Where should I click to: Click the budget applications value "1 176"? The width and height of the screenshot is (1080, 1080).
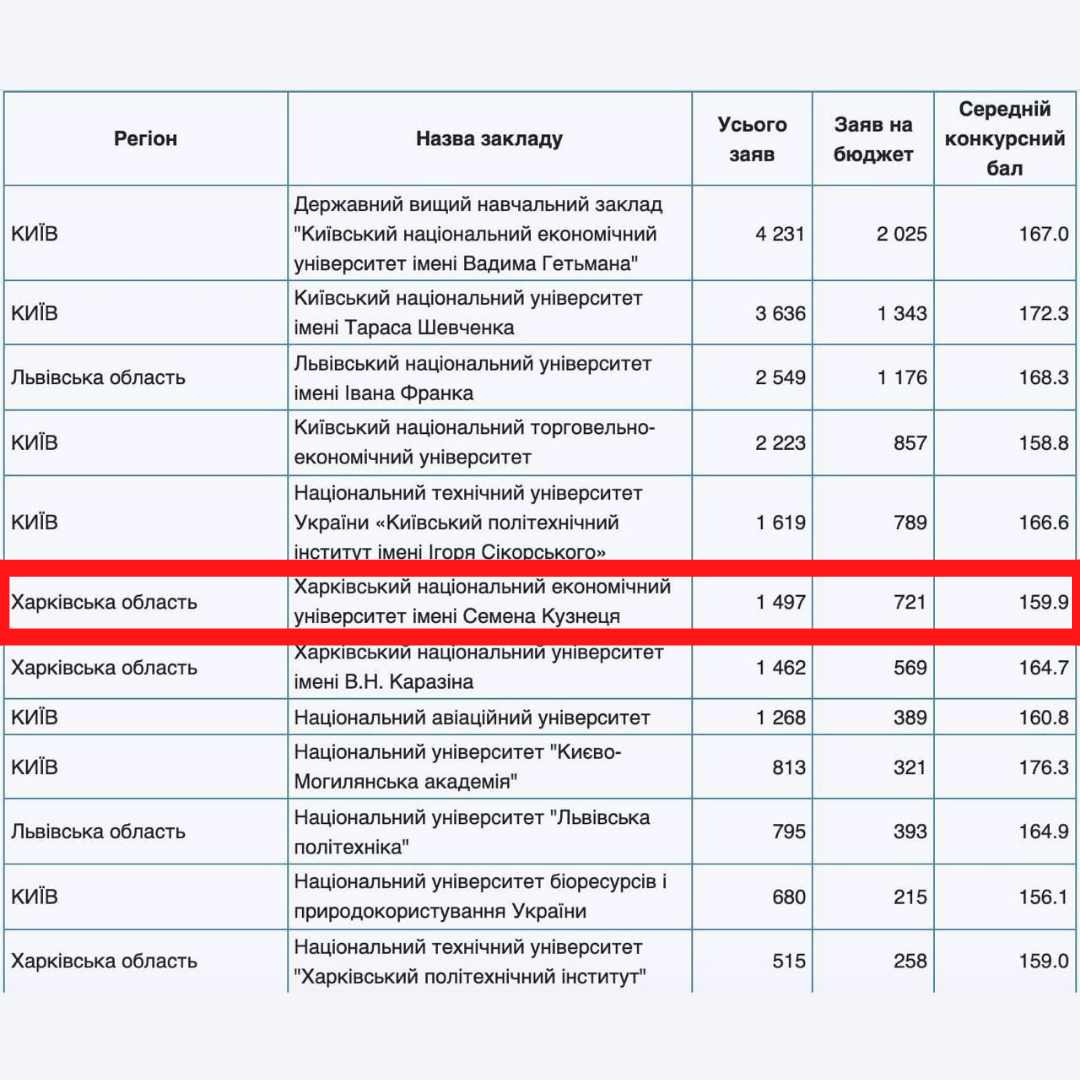(902, 377)
